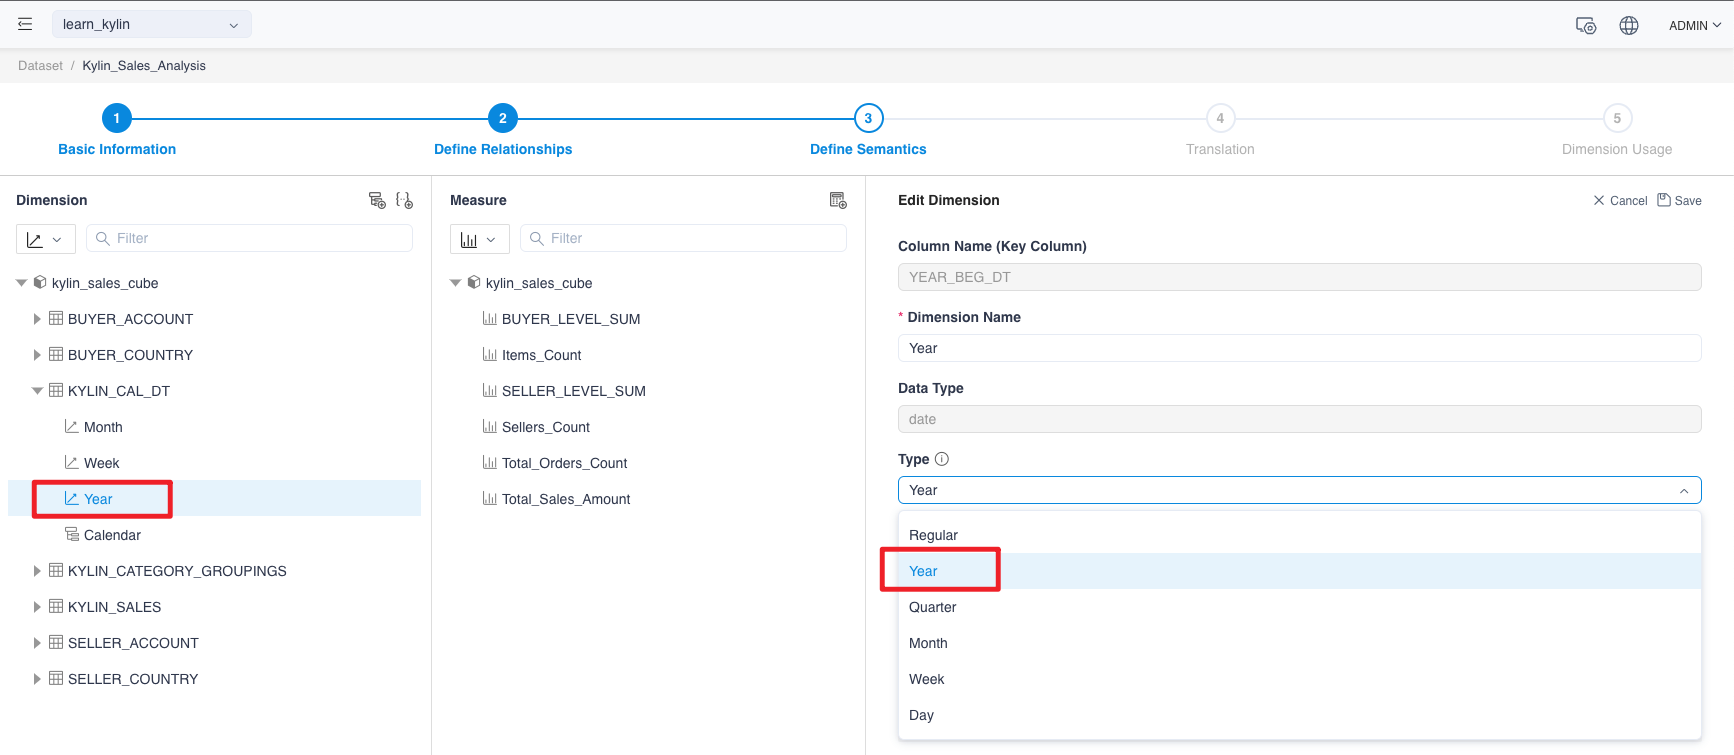Open the Dimension view type dropdown

tap(44, 239)
